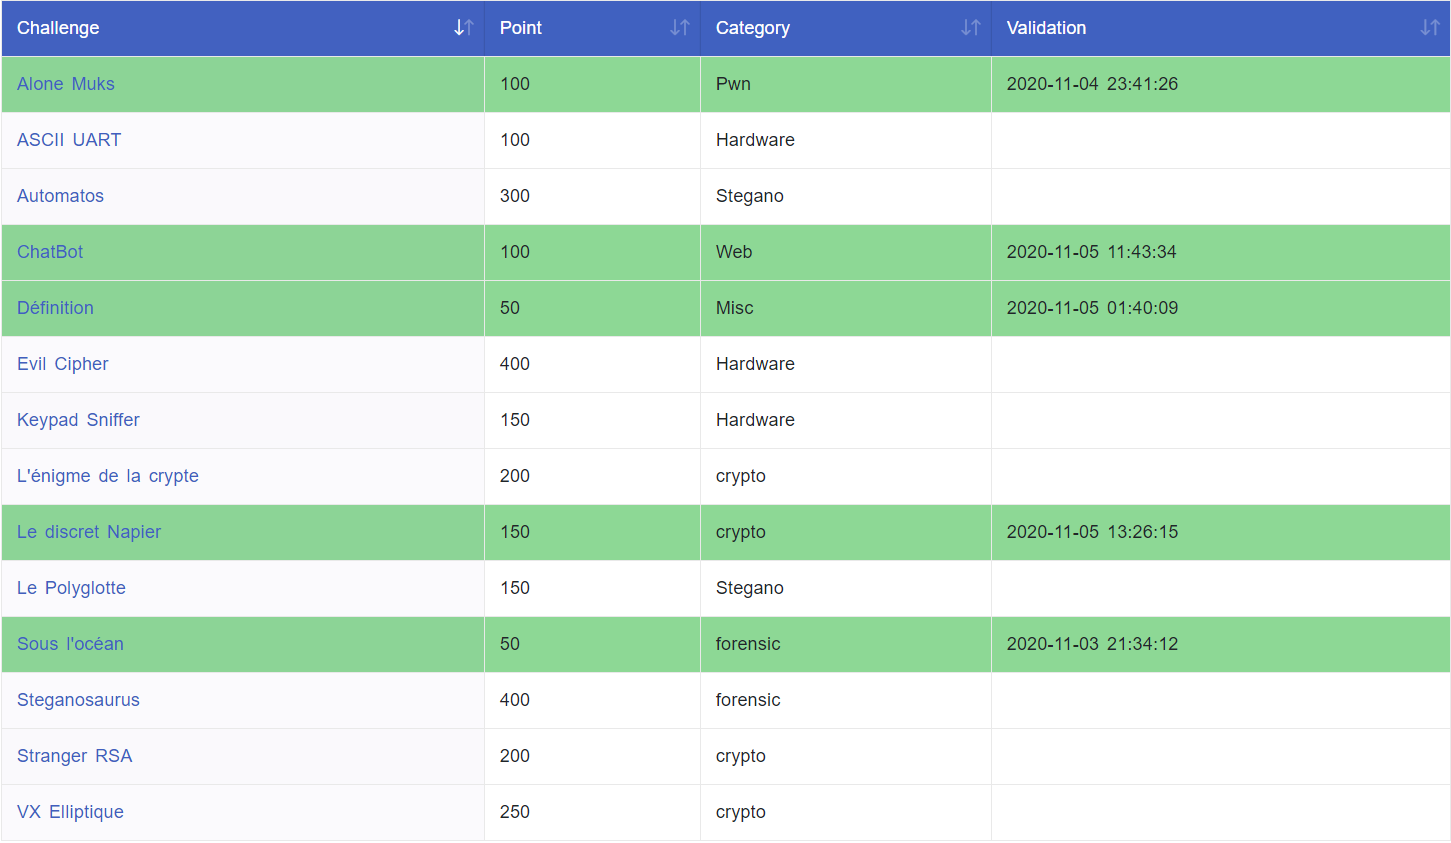1451x843 pixels.
Task: Click the 150 points value for Keypad Sniffer
Action: click(x=515, y=420)
